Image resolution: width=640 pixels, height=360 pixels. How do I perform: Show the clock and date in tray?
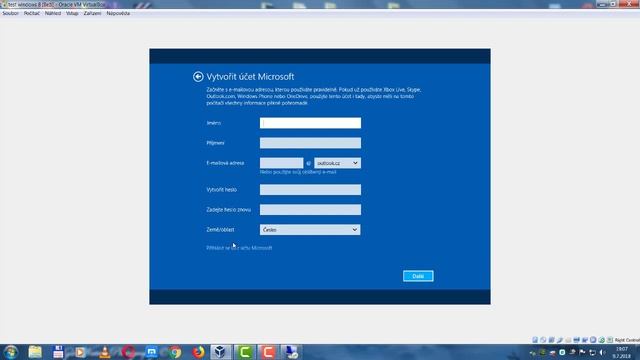click(622, 353)
